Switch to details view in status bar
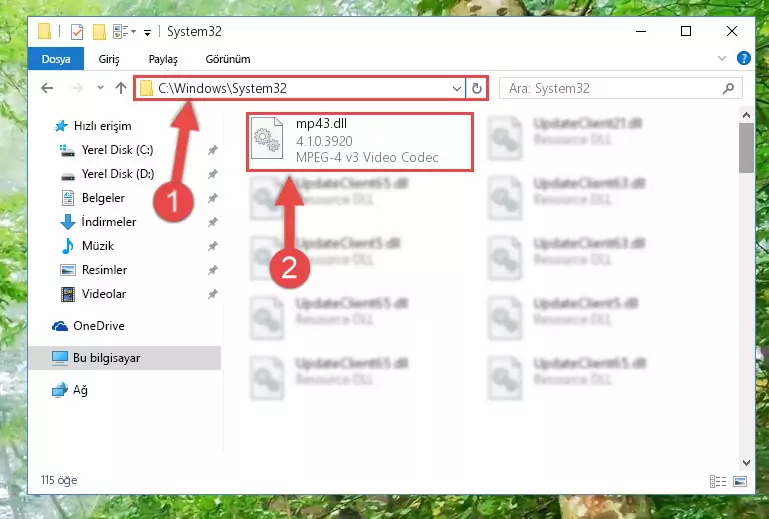The image size is (769, 519). click(x=718, y=481)
